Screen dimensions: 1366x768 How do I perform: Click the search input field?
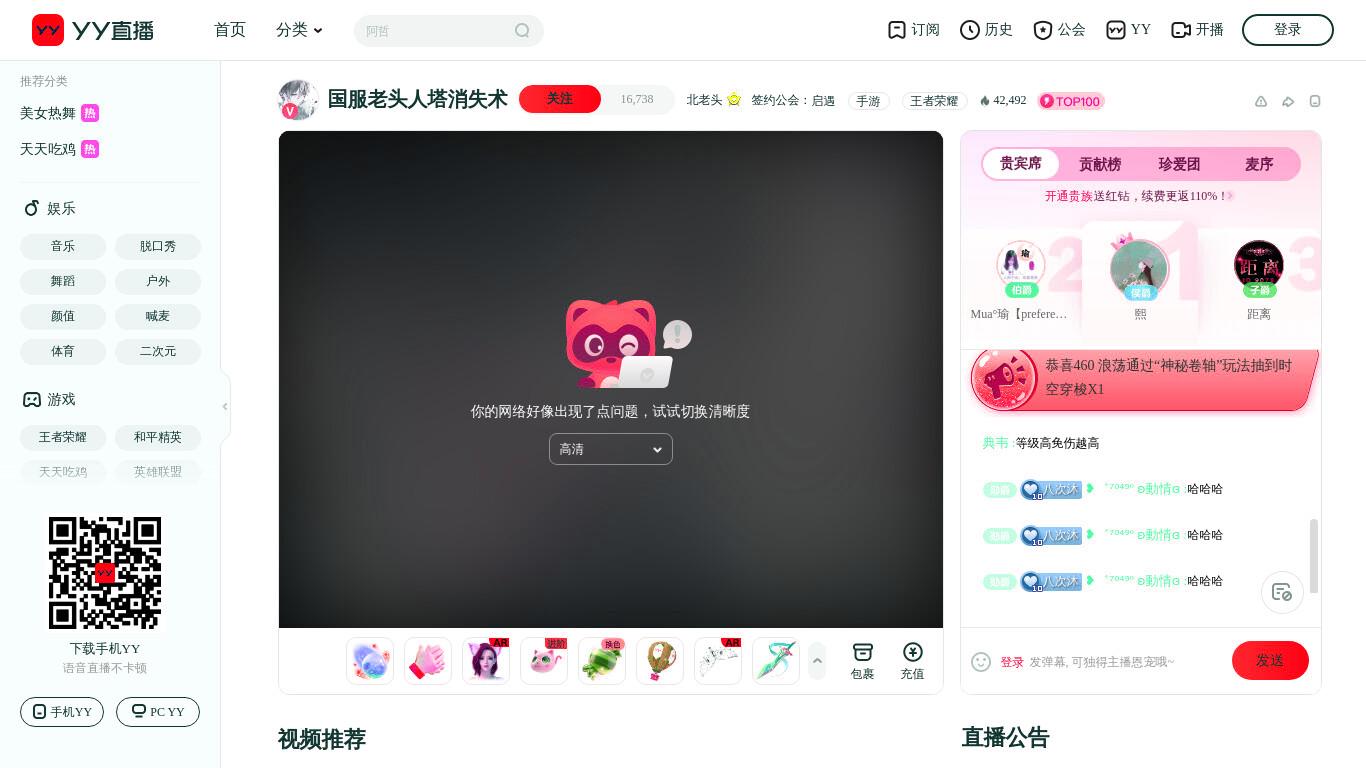tap(436, 30)
